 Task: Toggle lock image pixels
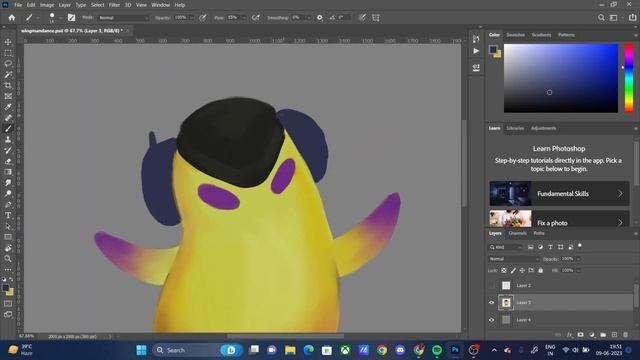coord(513,270)
